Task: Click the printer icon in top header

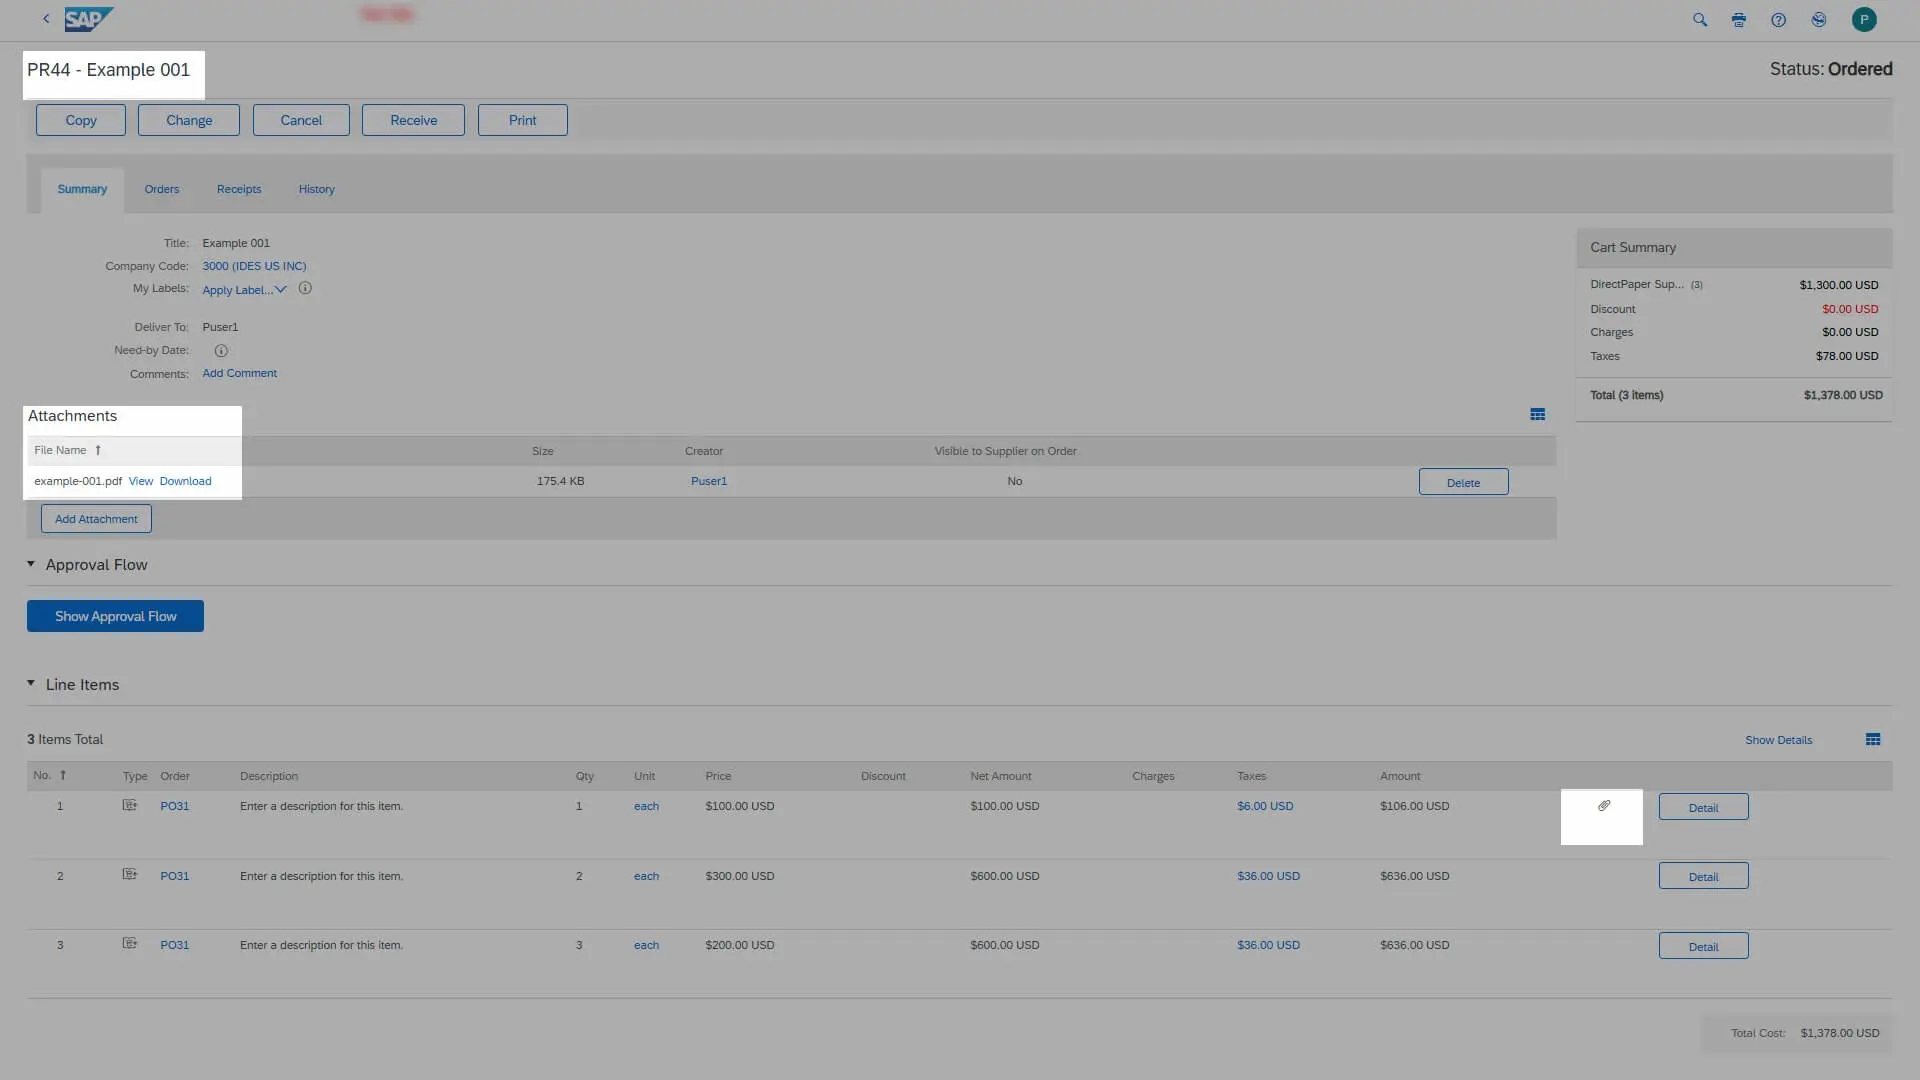Action: click(1739, 20)
